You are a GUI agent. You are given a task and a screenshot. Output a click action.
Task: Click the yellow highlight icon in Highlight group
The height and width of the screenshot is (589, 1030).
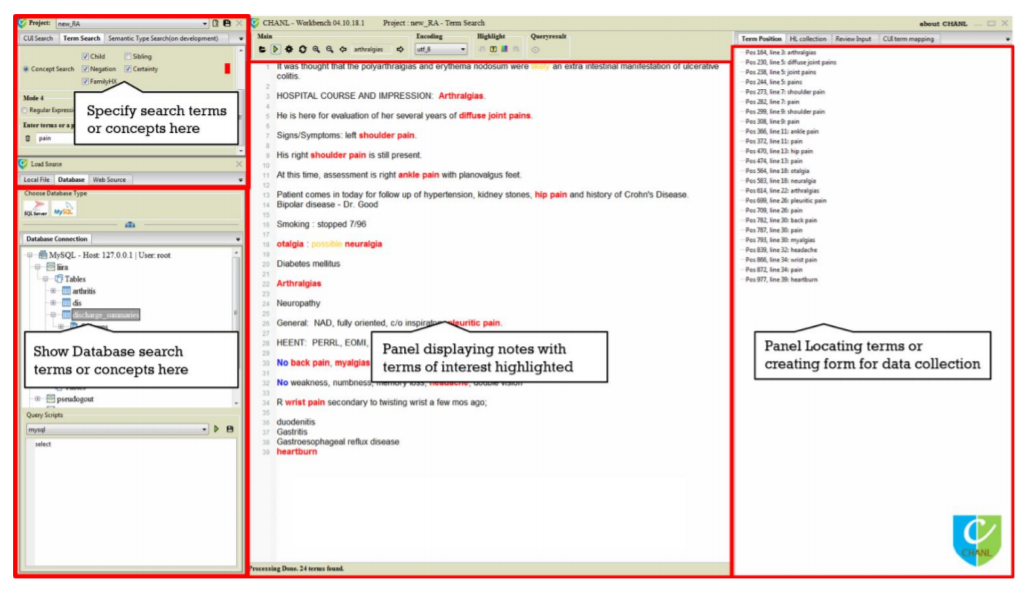[493, 49]
